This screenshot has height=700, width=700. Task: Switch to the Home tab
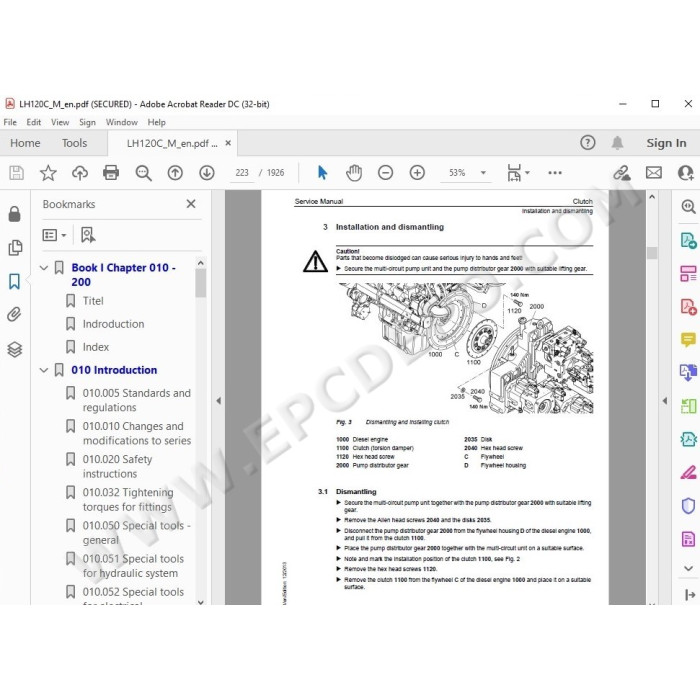[25, 143]
